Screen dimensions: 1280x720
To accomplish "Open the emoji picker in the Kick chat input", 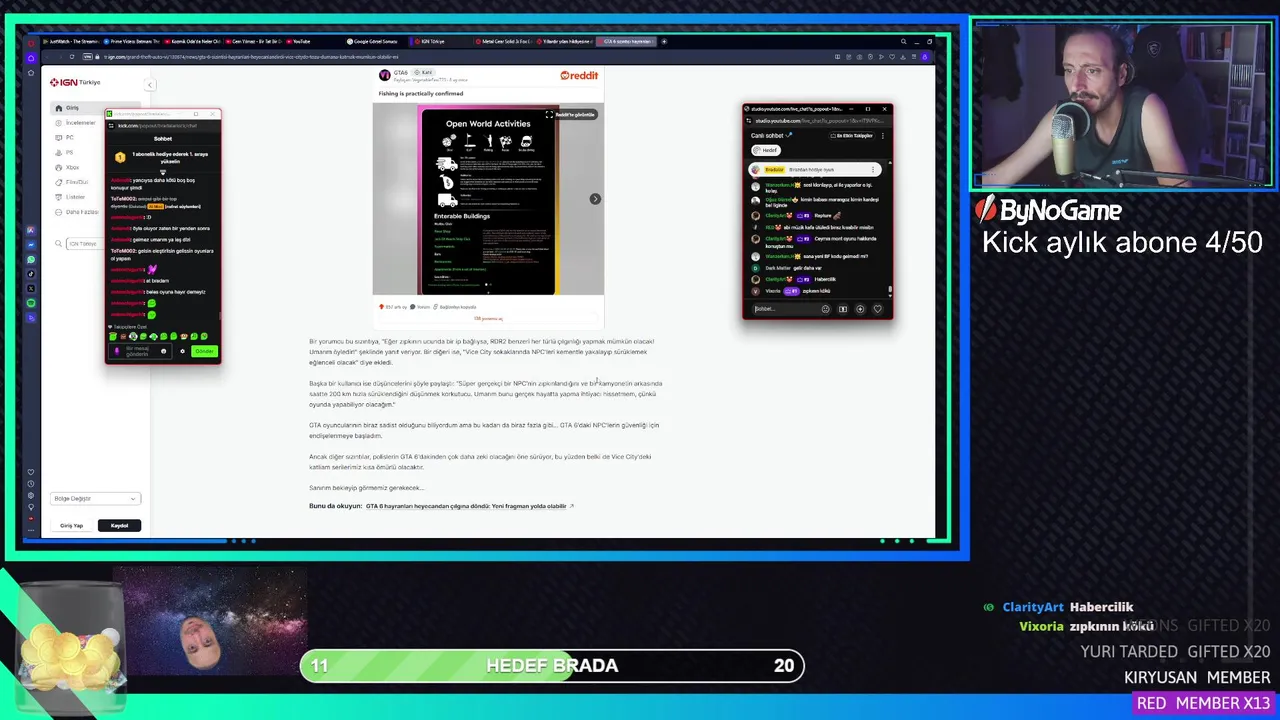I will [x=164, y=351].
